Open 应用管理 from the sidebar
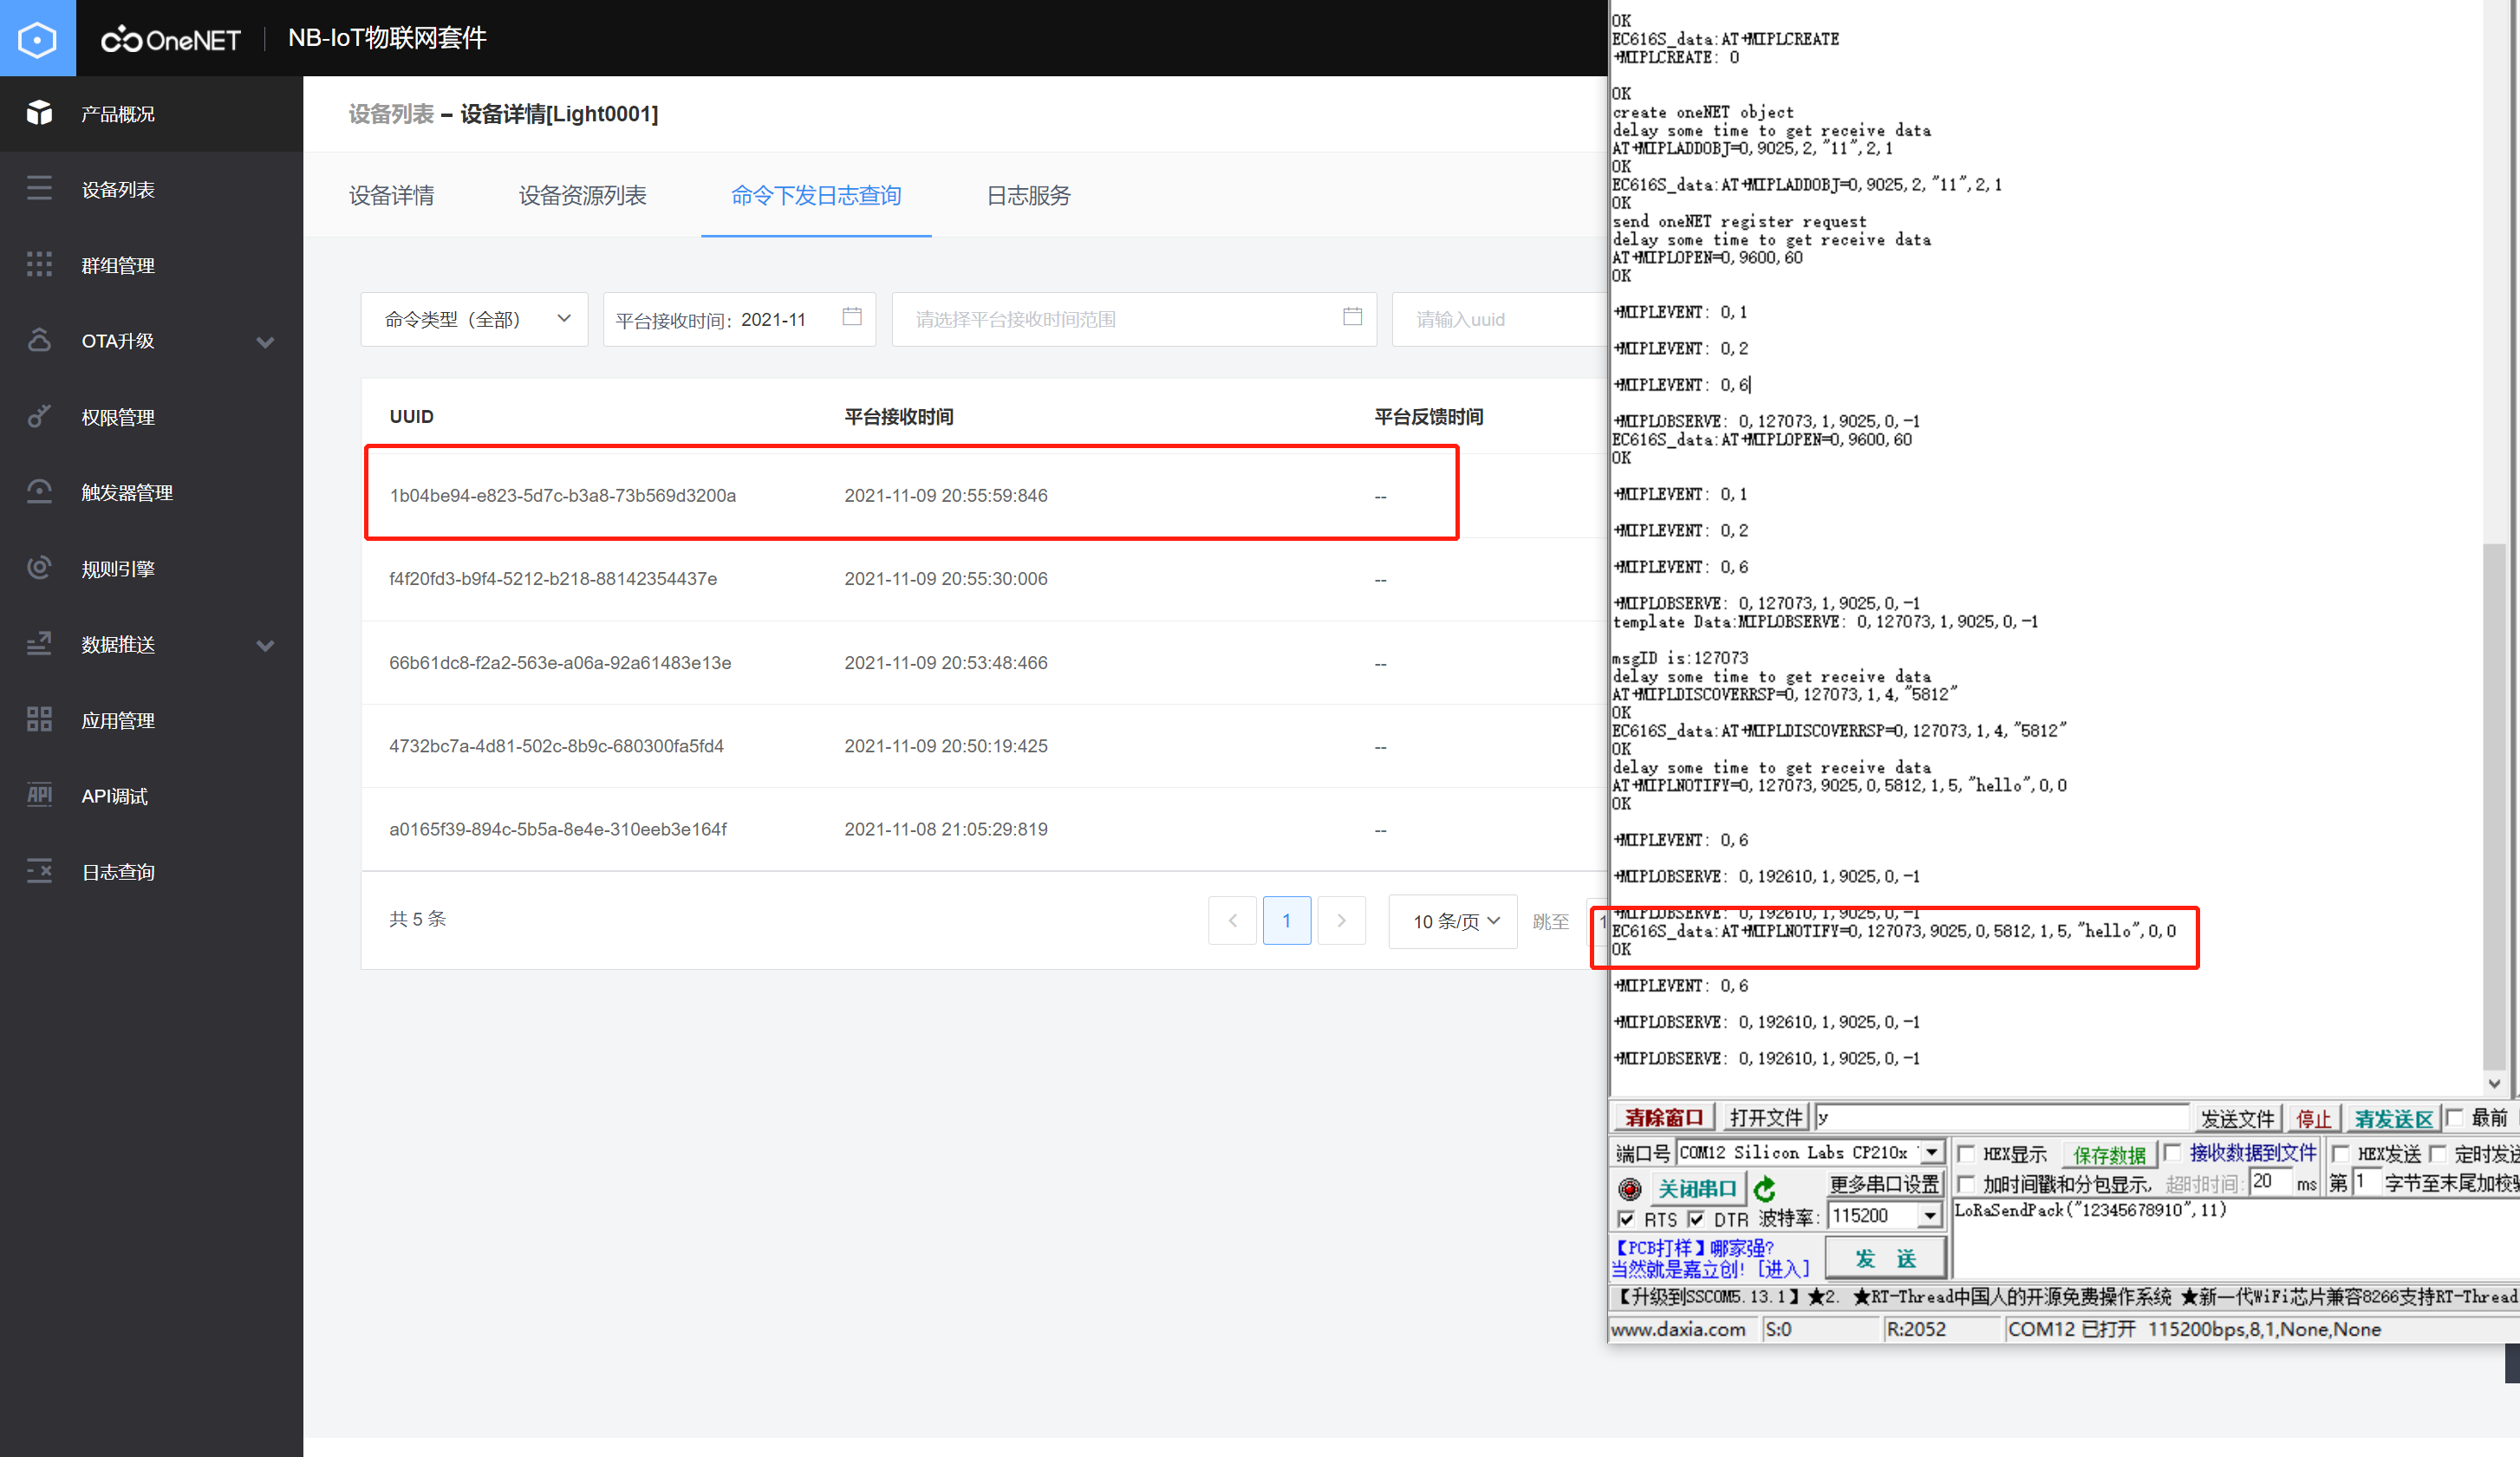Viewport: 2520px width, 1457px height. click(117, 720)
